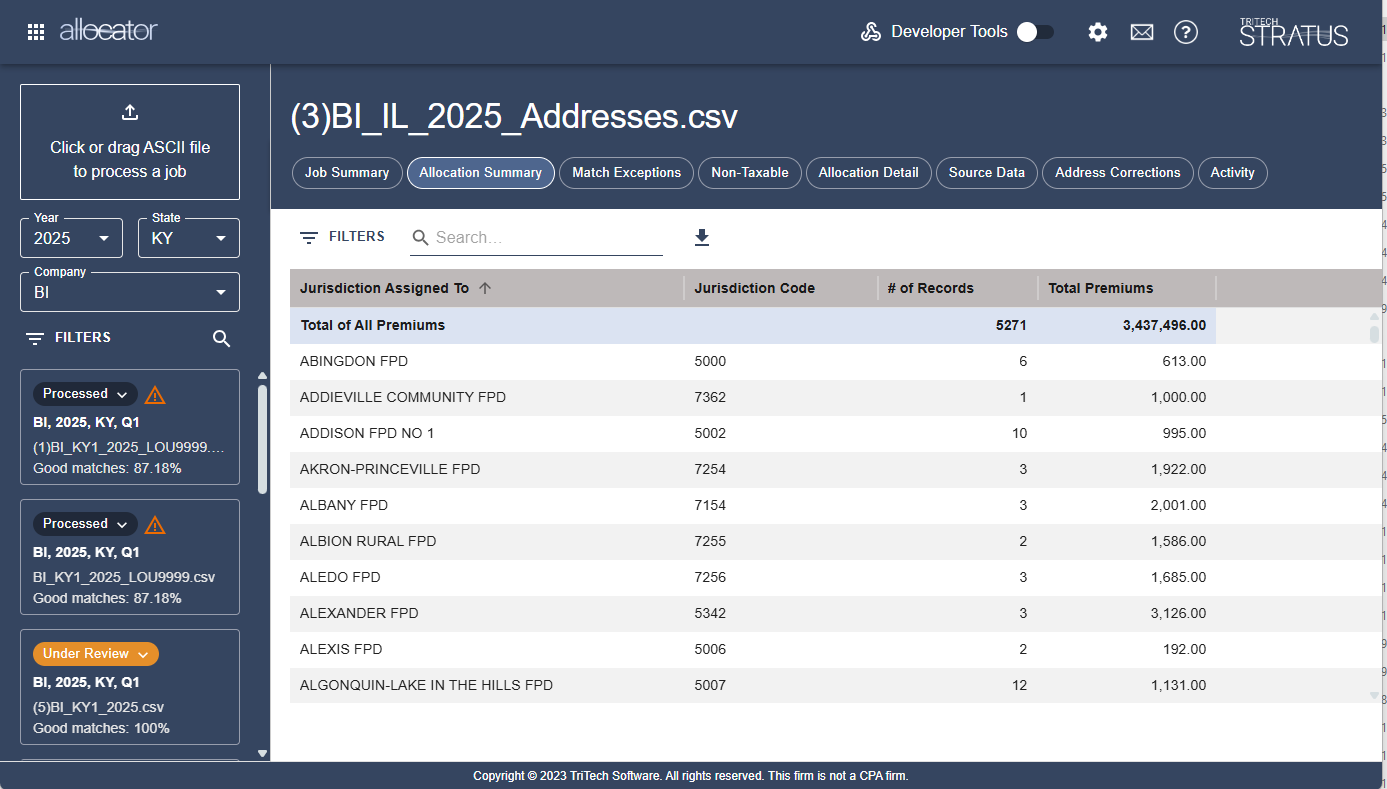Click the sort arrow on Jurisdiction Assigned To

click(485, 288)
